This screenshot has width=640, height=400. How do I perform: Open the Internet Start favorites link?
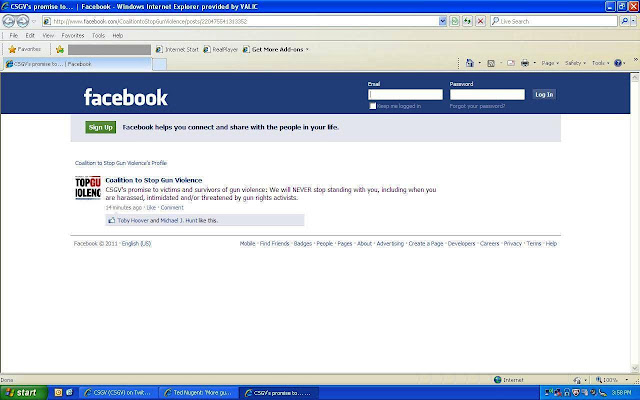tap(177, 49)
